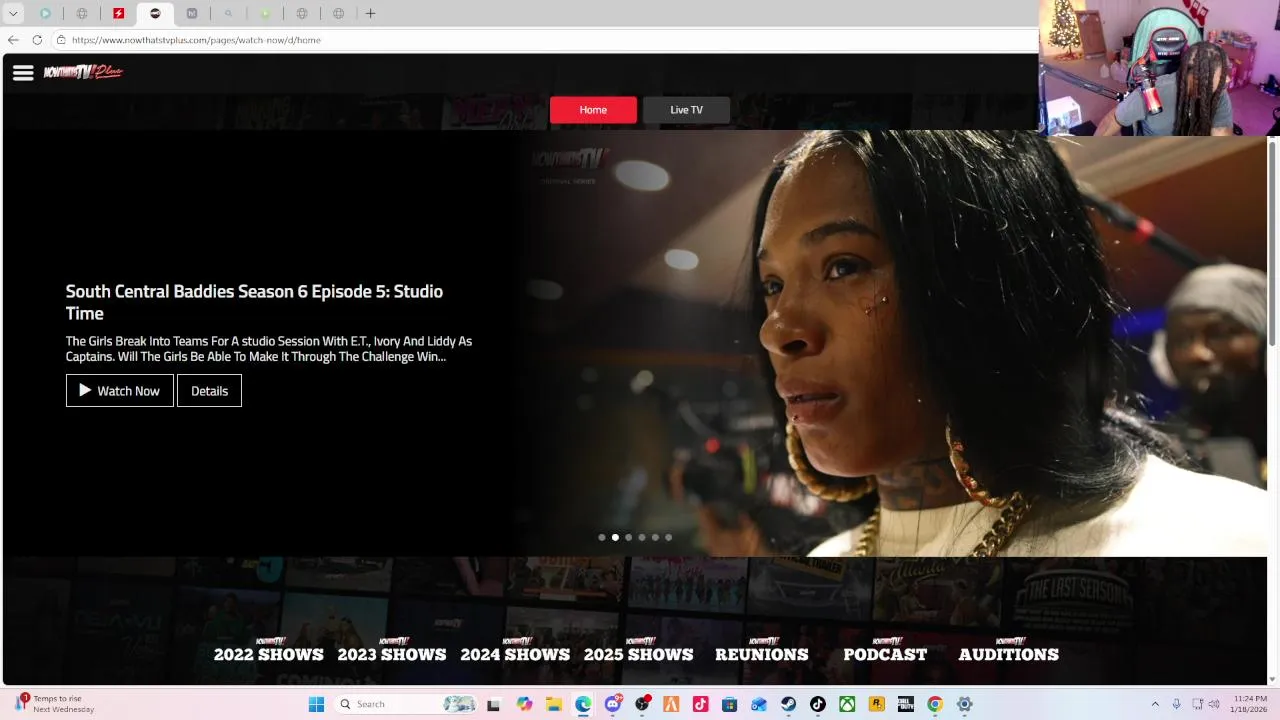The image size is (1280, 720).
Task: Open the 2024 Shows category
Action: [x=515, y=651]
